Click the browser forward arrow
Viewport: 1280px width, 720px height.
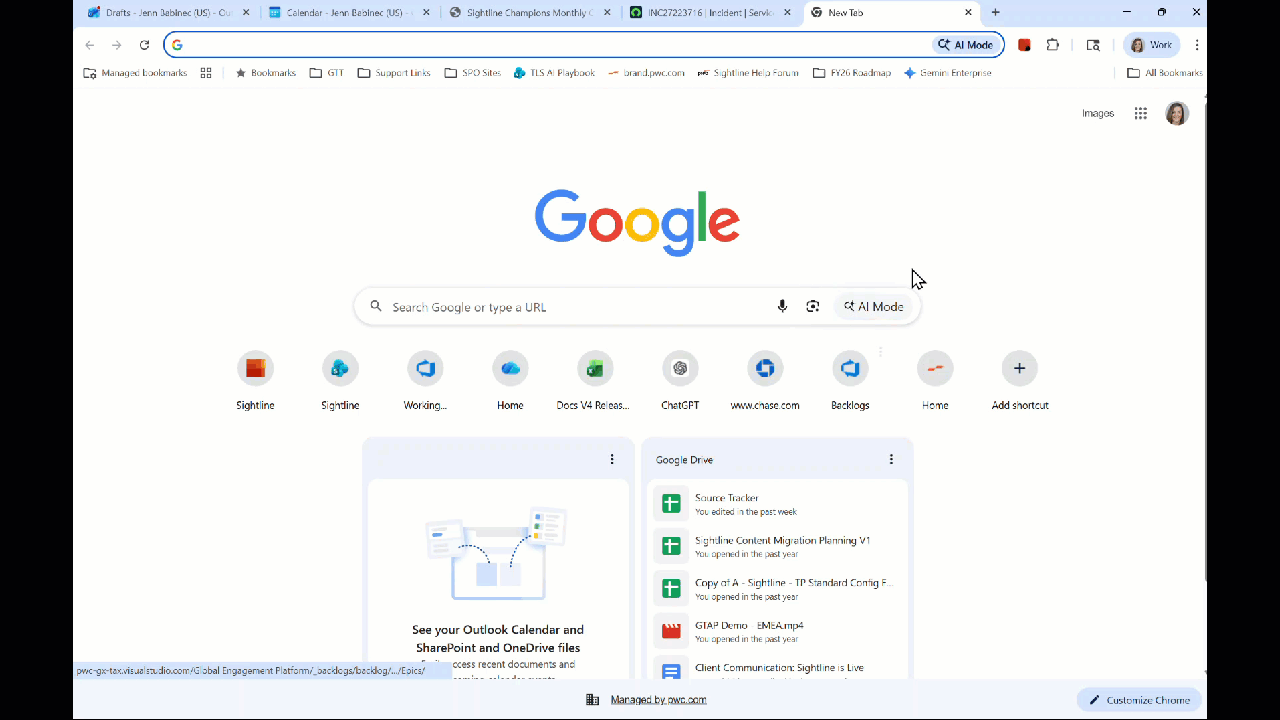click(117, 45)
